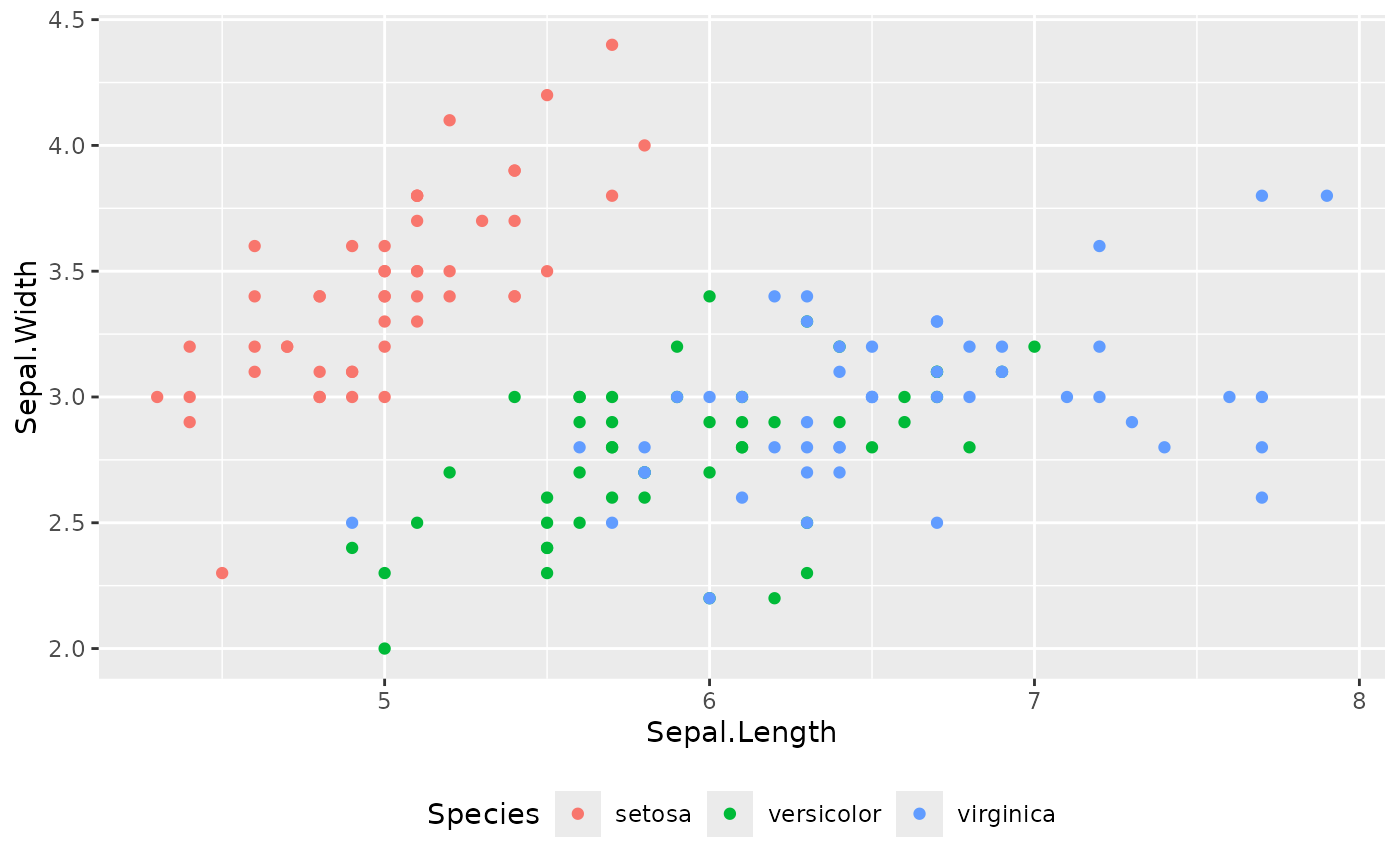
Task: Select the "setosa" legend label
Action: pyautogui.click(x=653, y=814)
